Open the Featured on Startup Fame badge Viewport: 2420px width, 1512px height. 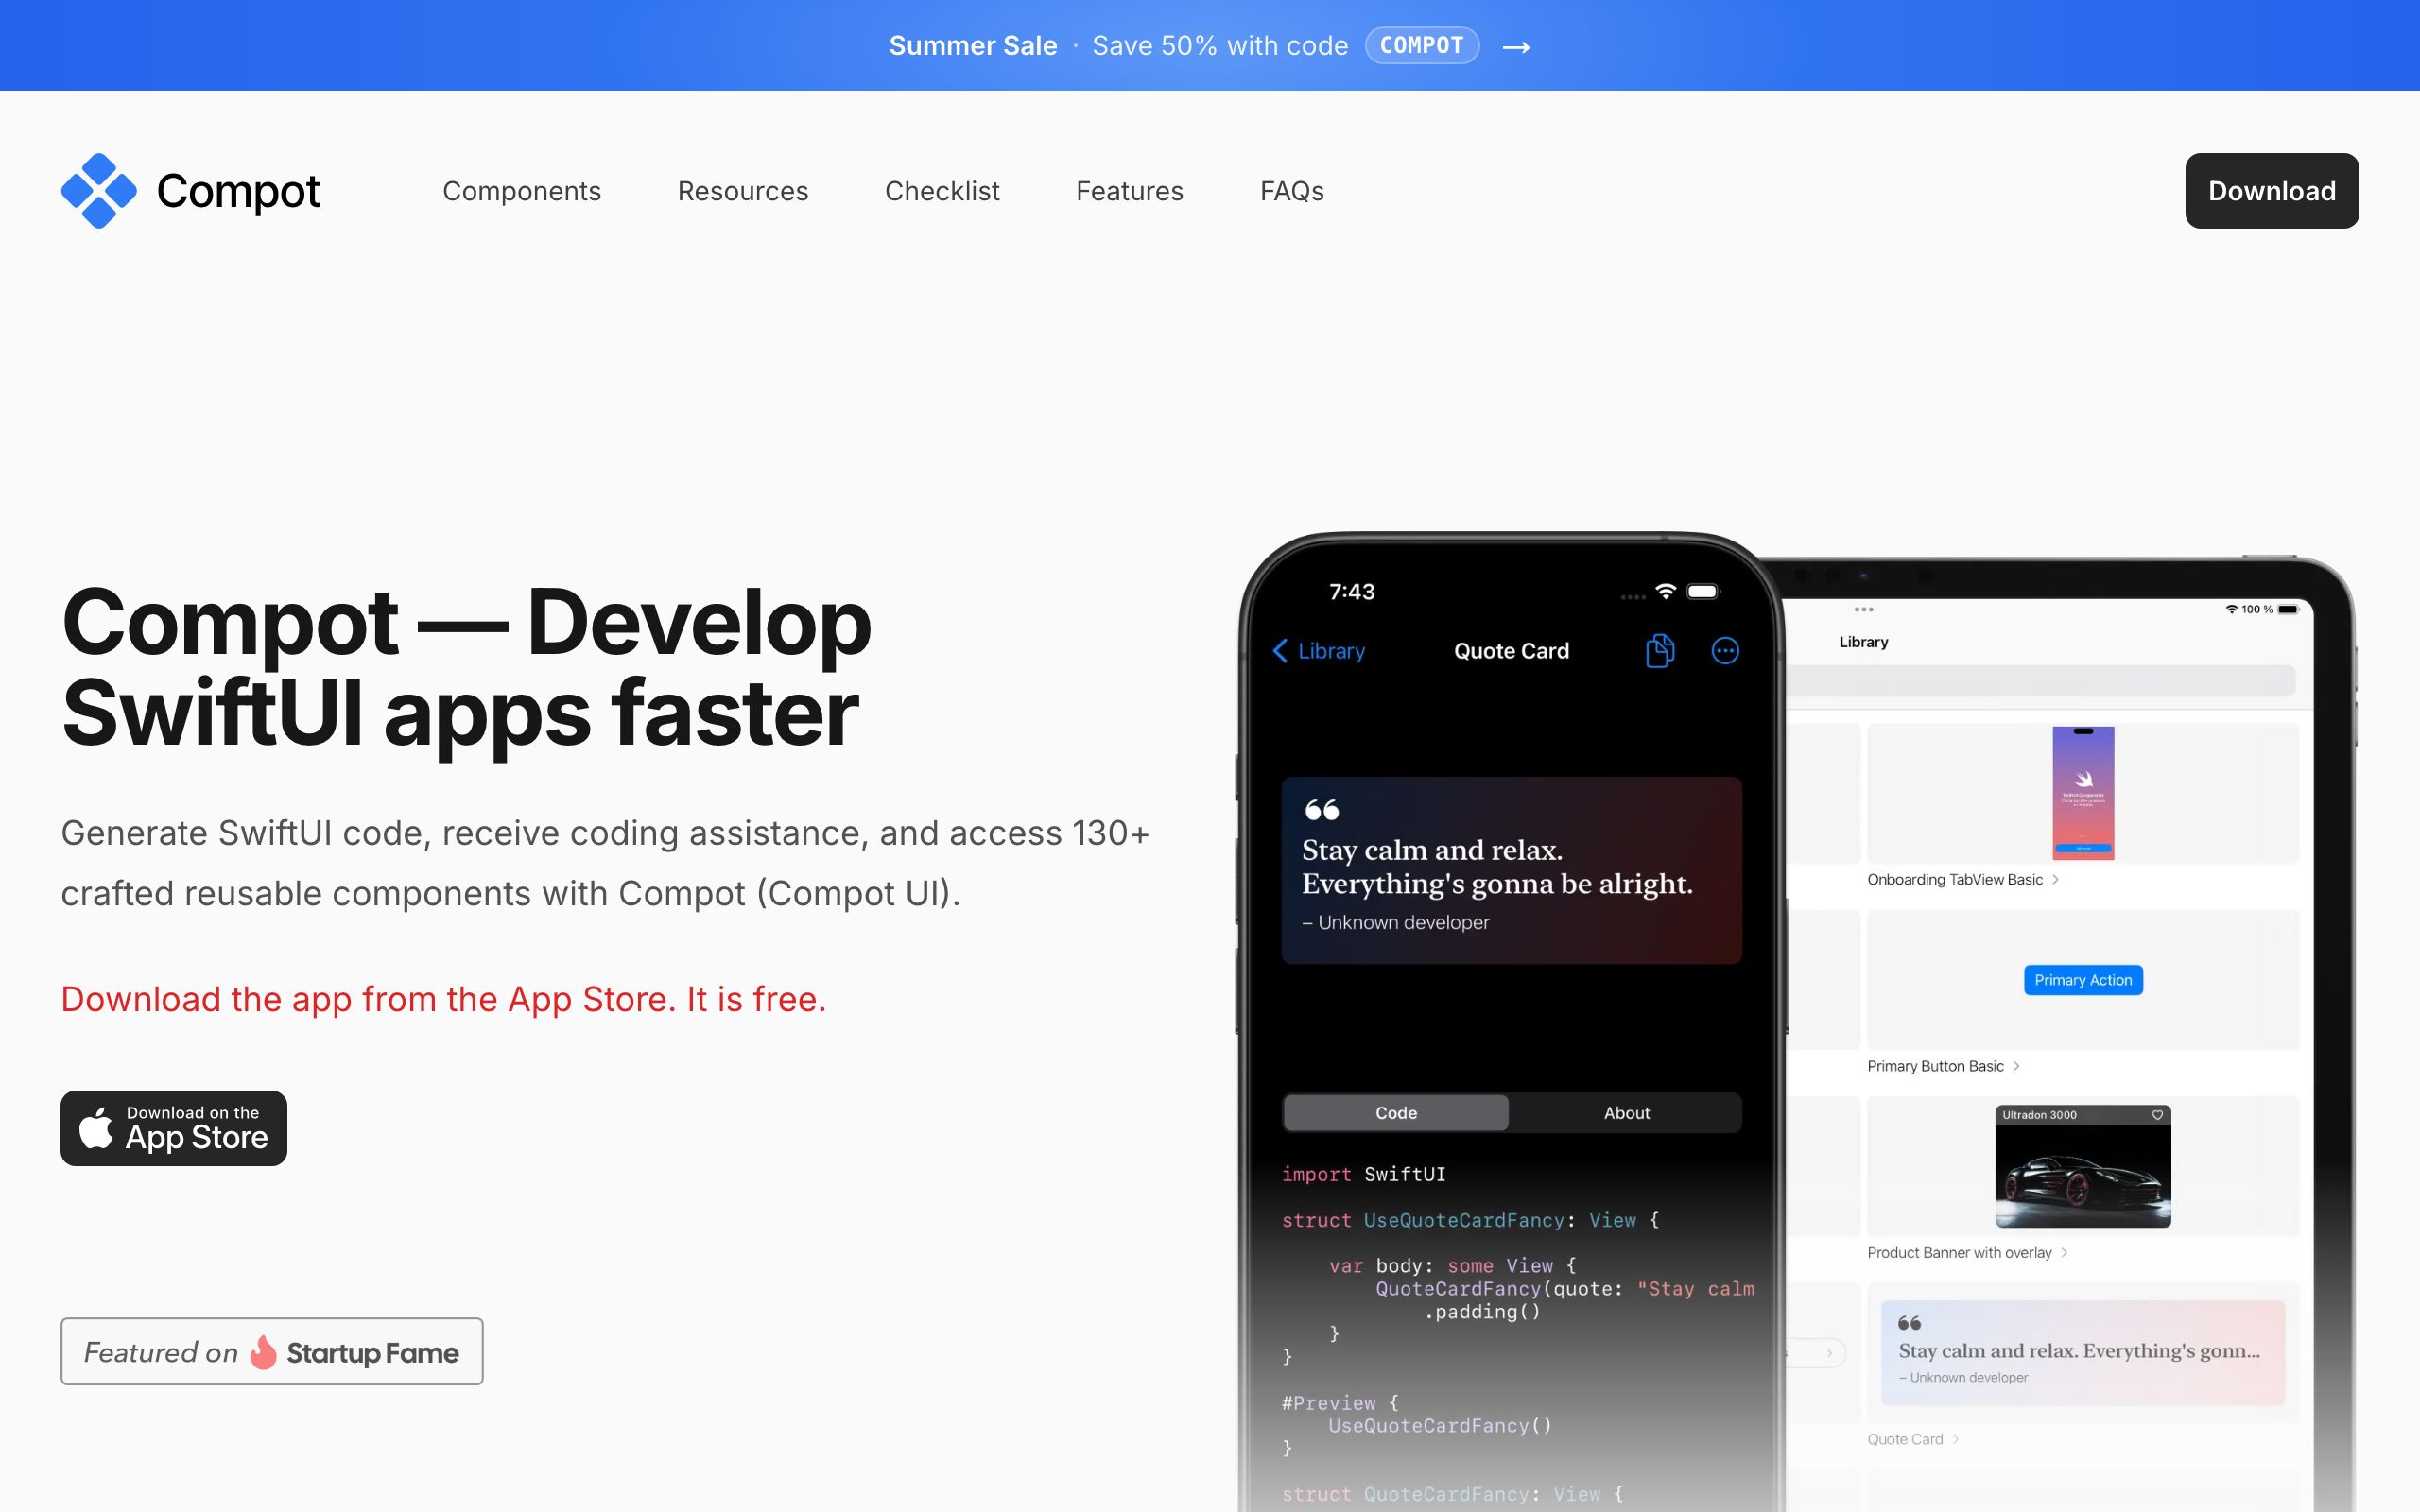271,1351
